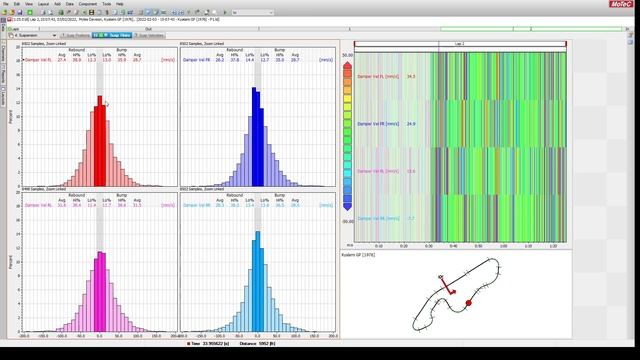
Task: Click the green play arrow in toolbar
Action: pos(225,13)
